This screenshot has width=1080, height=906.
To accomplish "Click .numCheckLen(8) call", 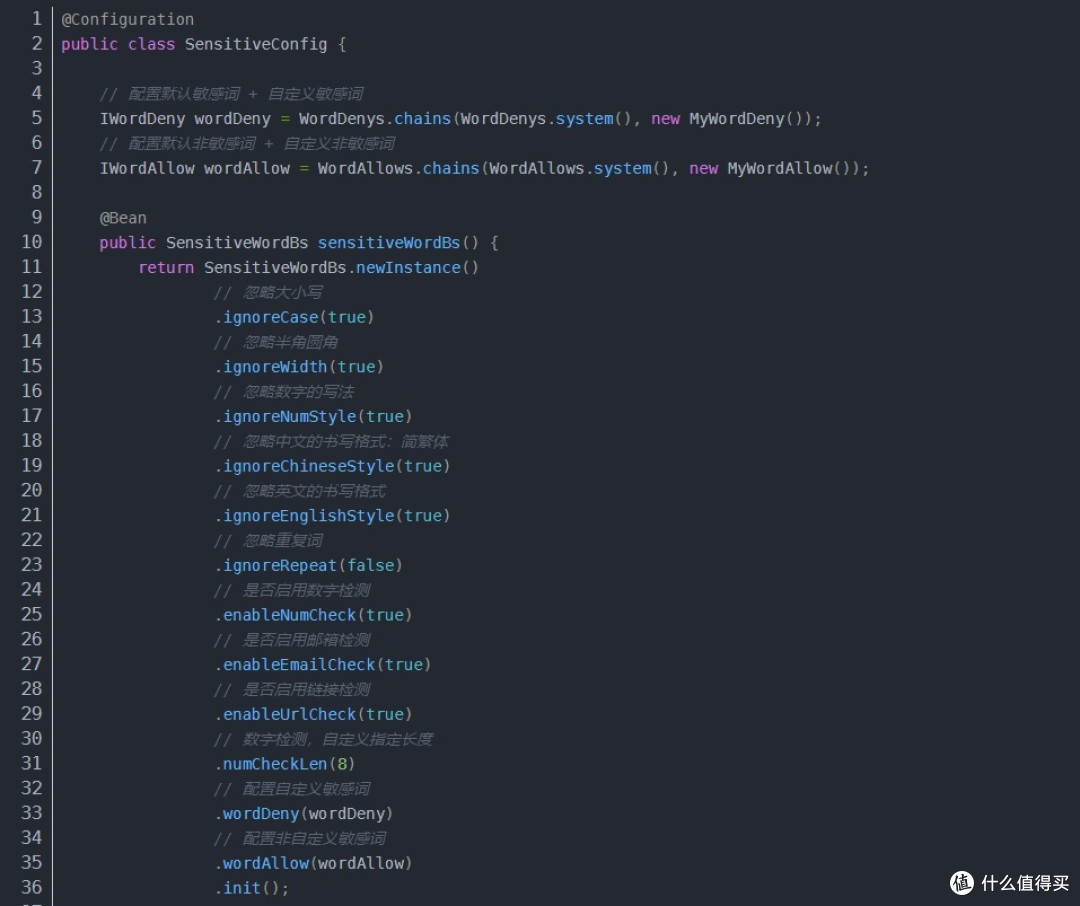I will pos(284,763).
